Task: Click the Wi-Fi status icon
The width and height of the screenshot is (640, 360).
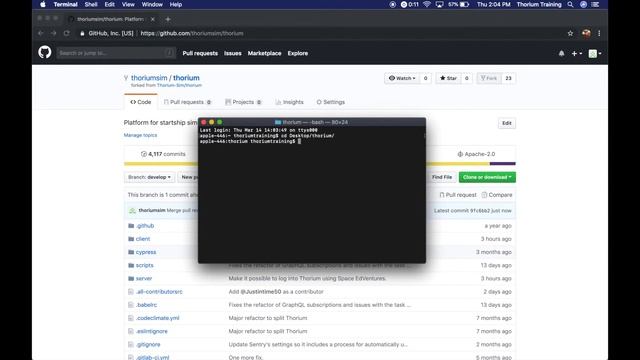Action: pos(427,4)
